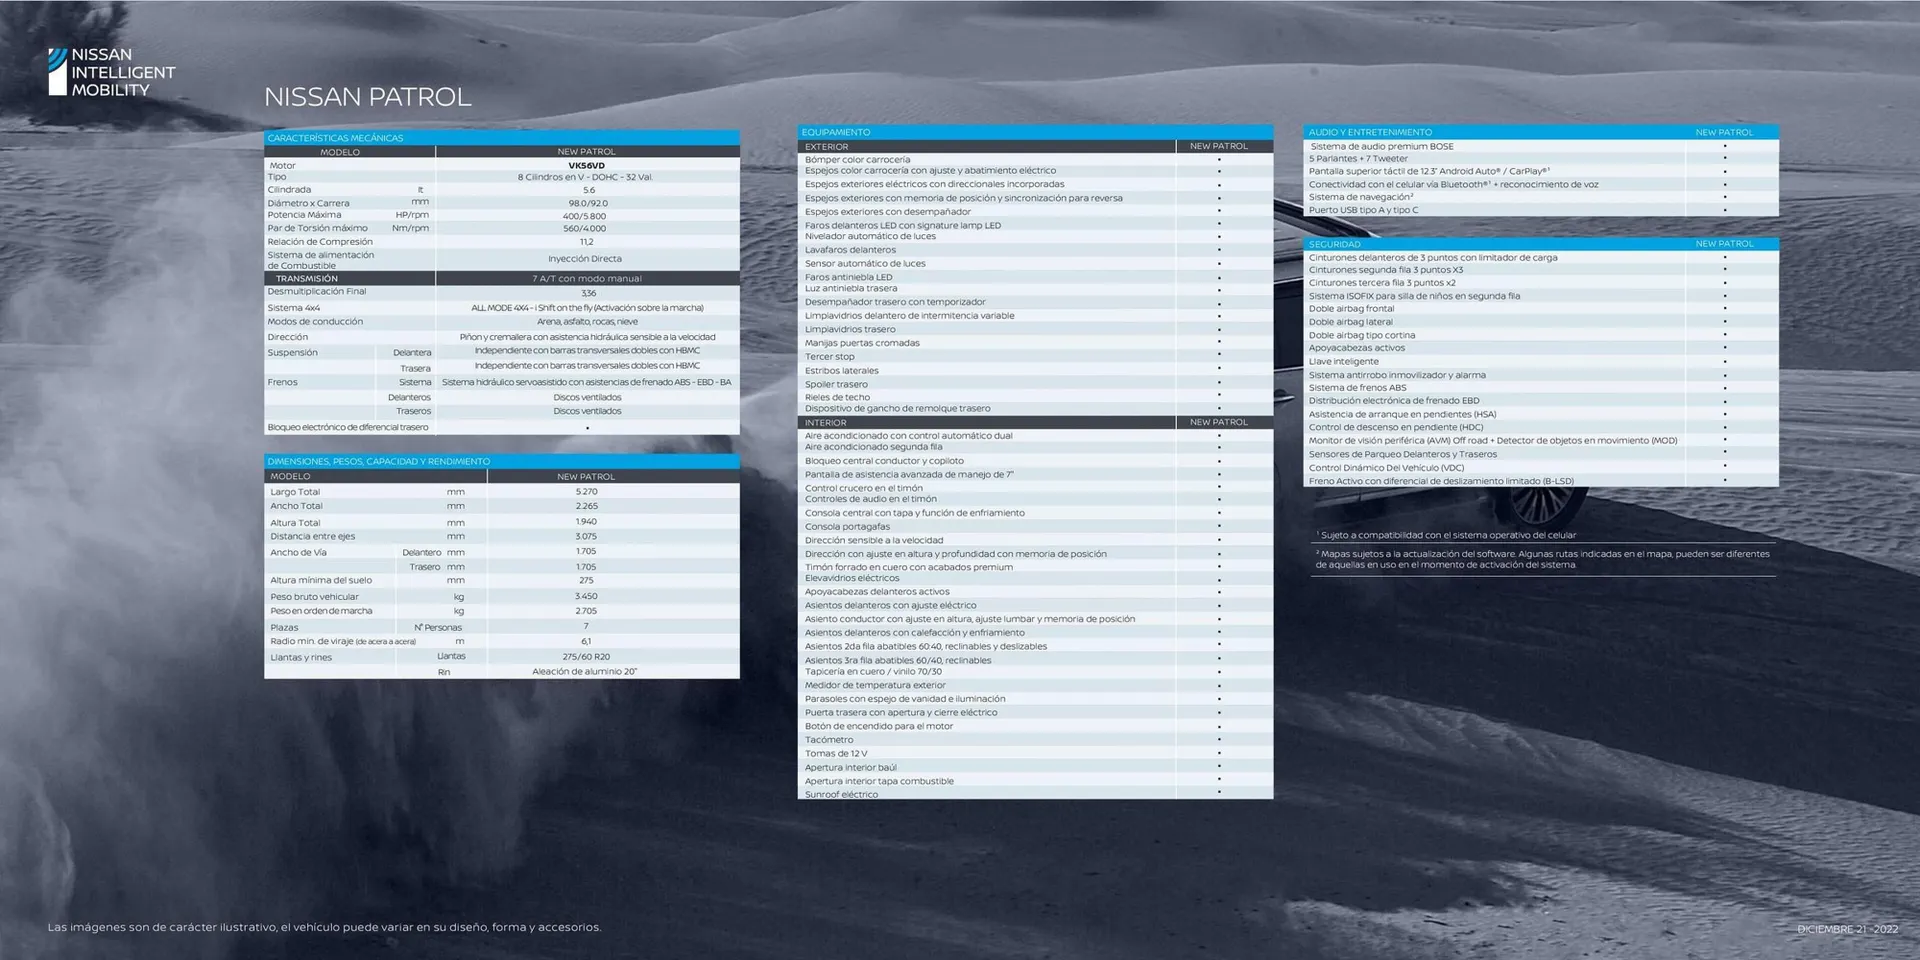
Task: Click the Diciembre 21 - 2022 date text
Action: (1847, 929)
